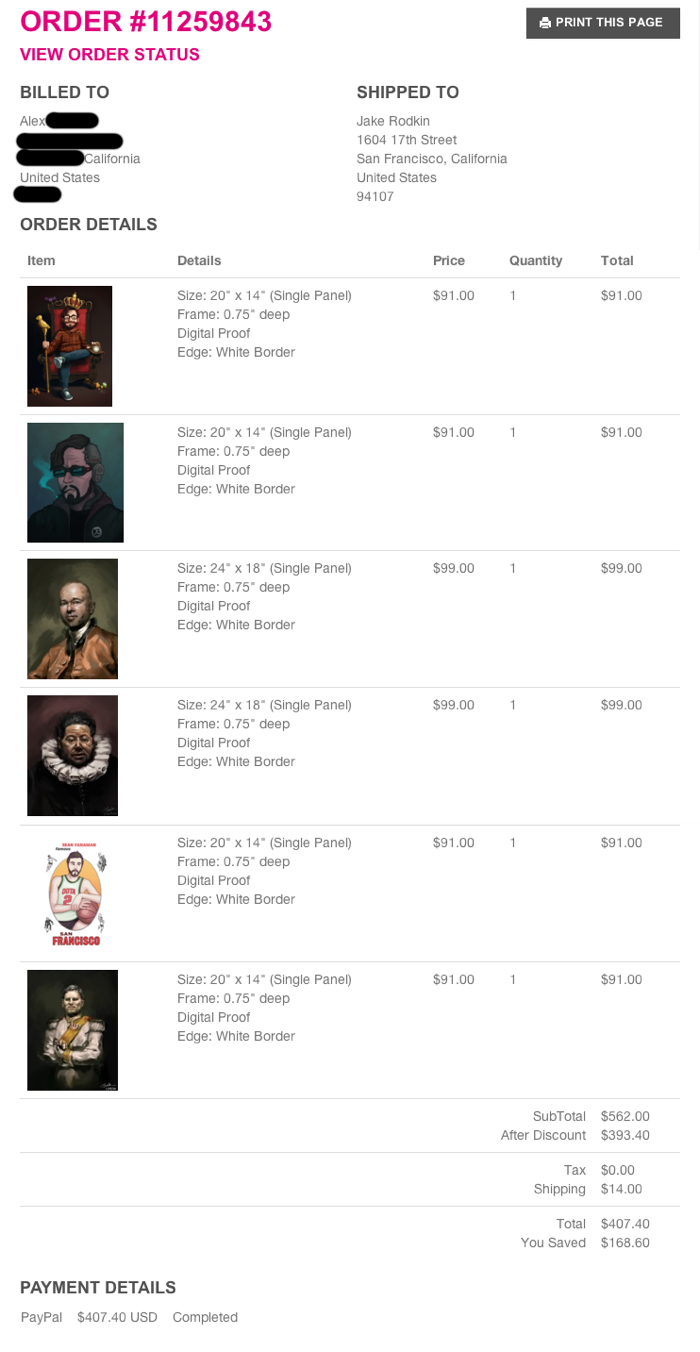Select the sunglasses and smoke portrait thumbnail
Screen dimensions: 700x1352
pyautogui.click(x=75, y=482)
